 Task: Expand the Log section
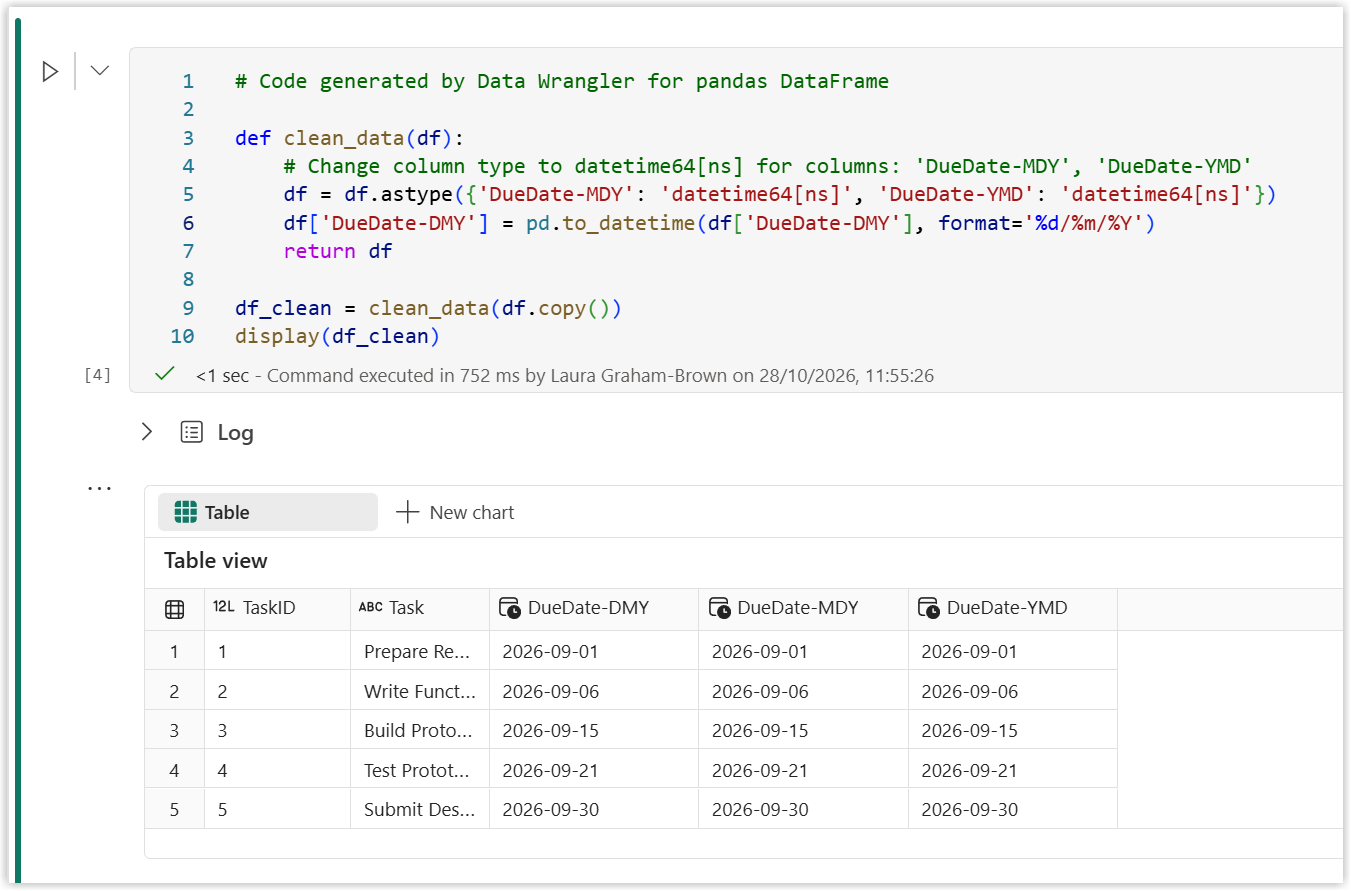click(147, 432)
